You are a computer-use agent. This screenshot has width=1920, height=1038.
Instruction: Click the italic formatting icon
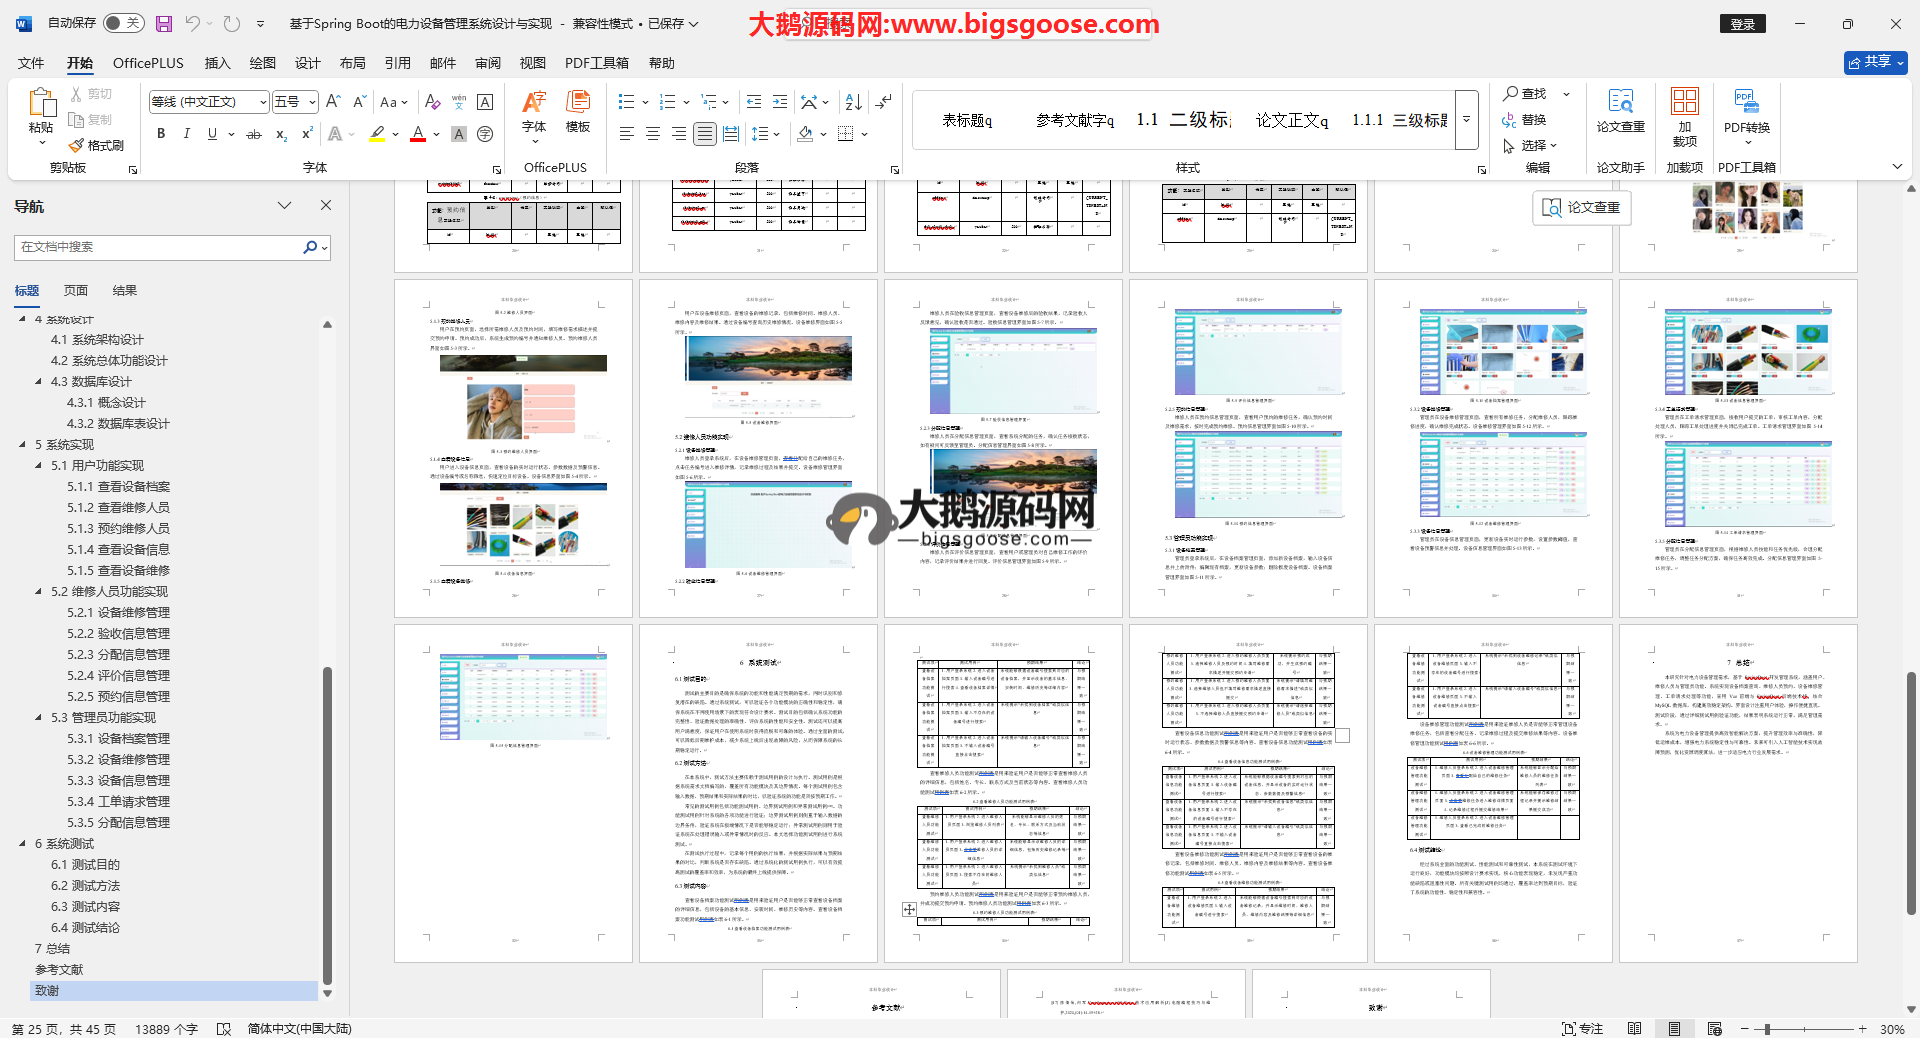(186, 134)
